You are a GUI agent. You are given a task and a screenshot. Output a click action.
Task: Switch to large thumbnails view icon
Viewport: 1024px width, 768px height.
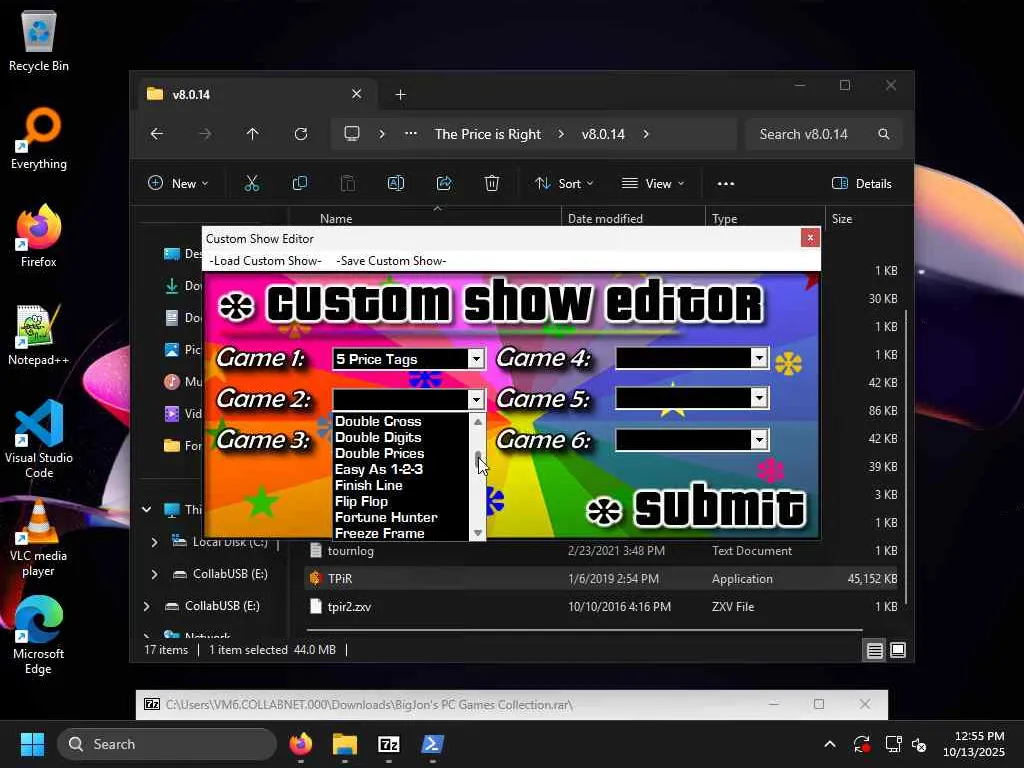[x=898, y=650]
